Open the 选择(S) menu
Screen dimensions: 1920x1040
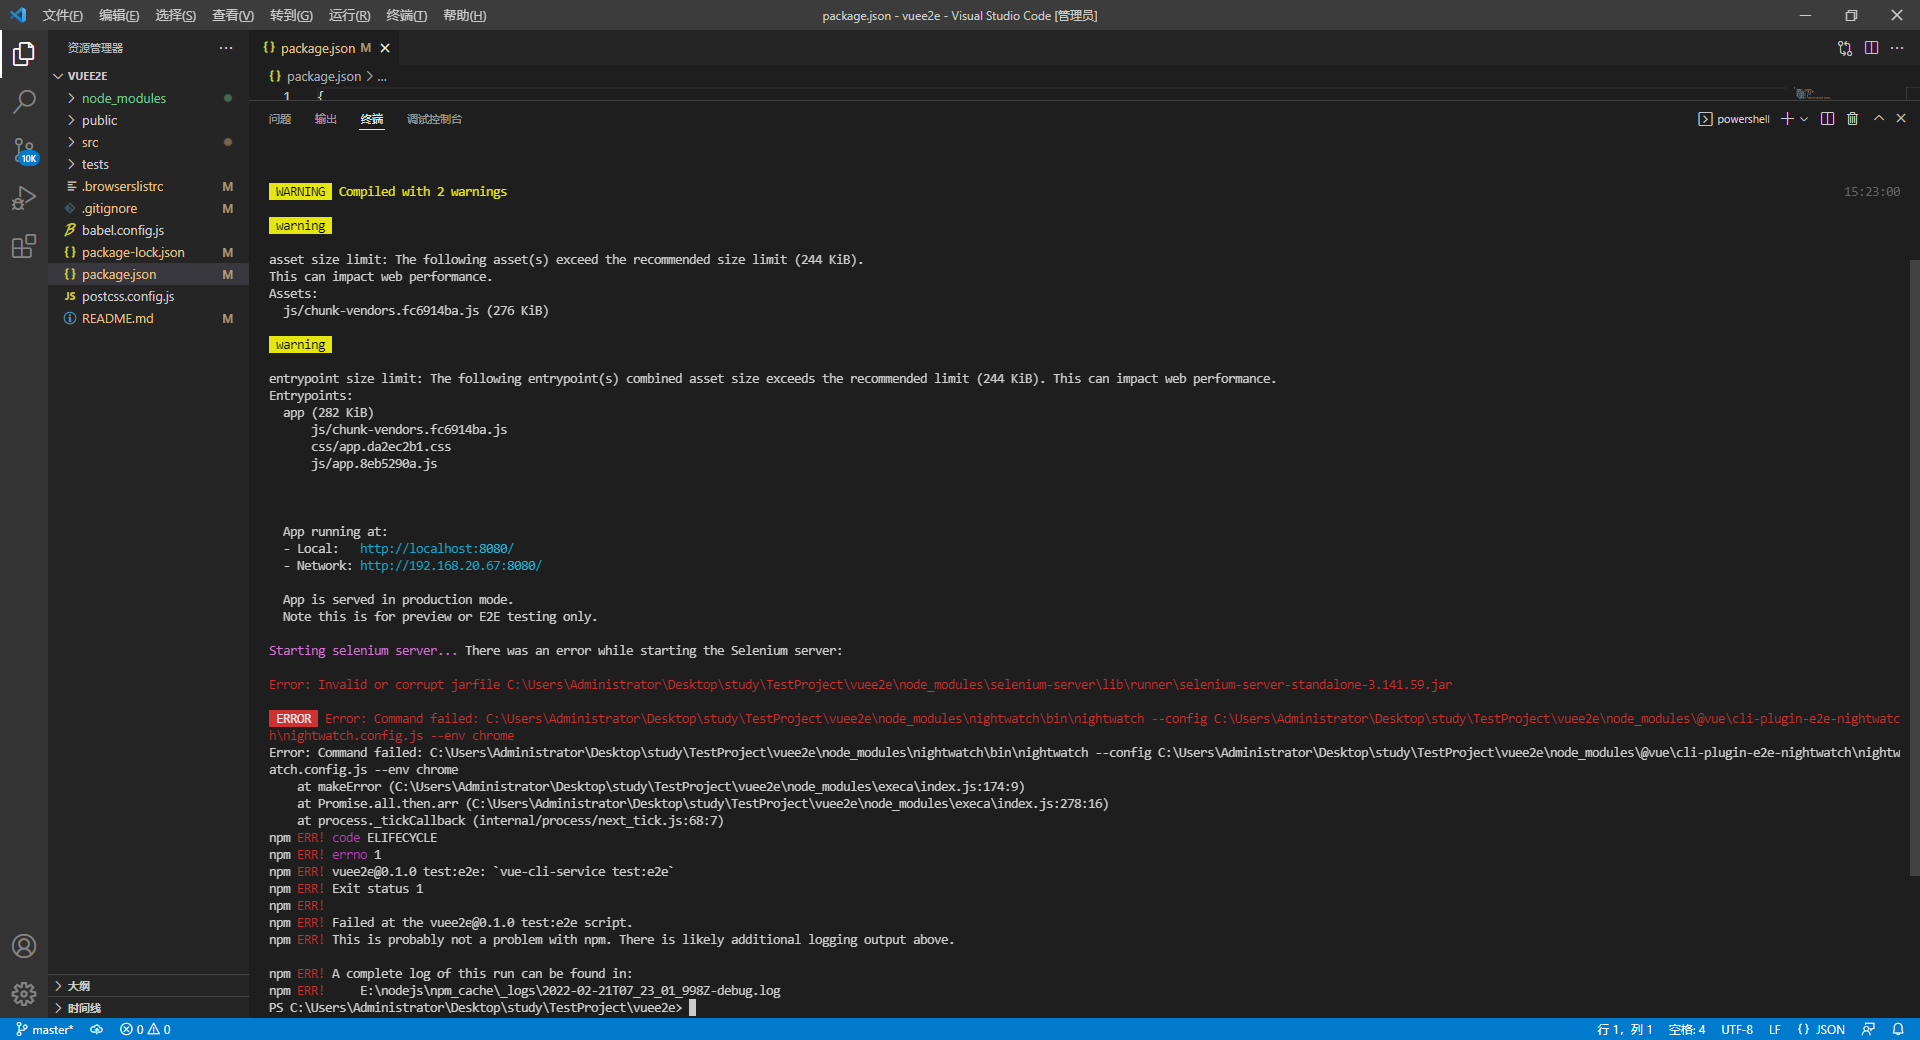pos(176,15)
